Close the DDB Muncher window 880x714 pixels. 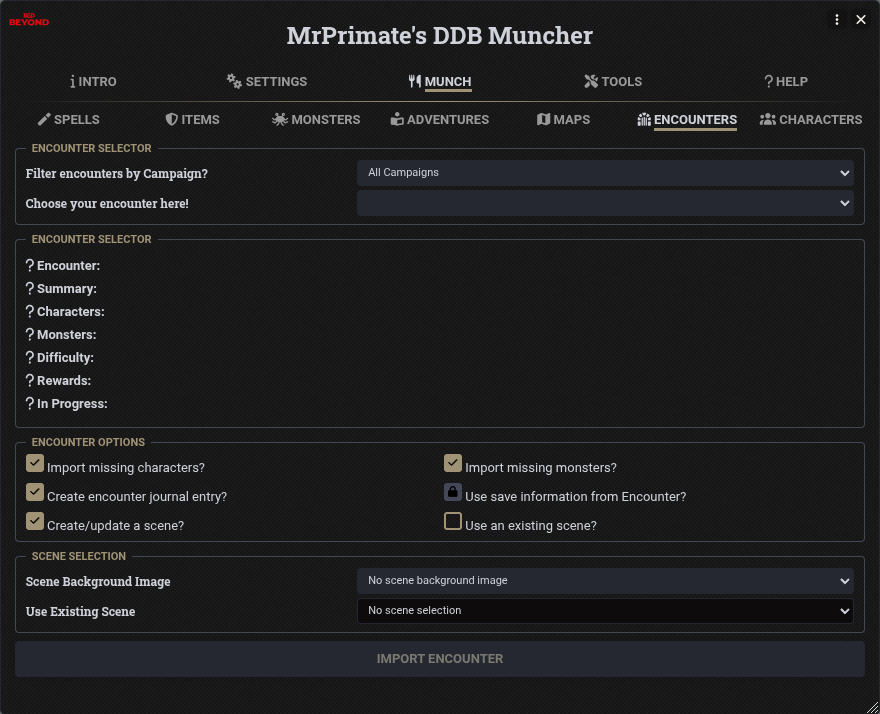point(861,20)
